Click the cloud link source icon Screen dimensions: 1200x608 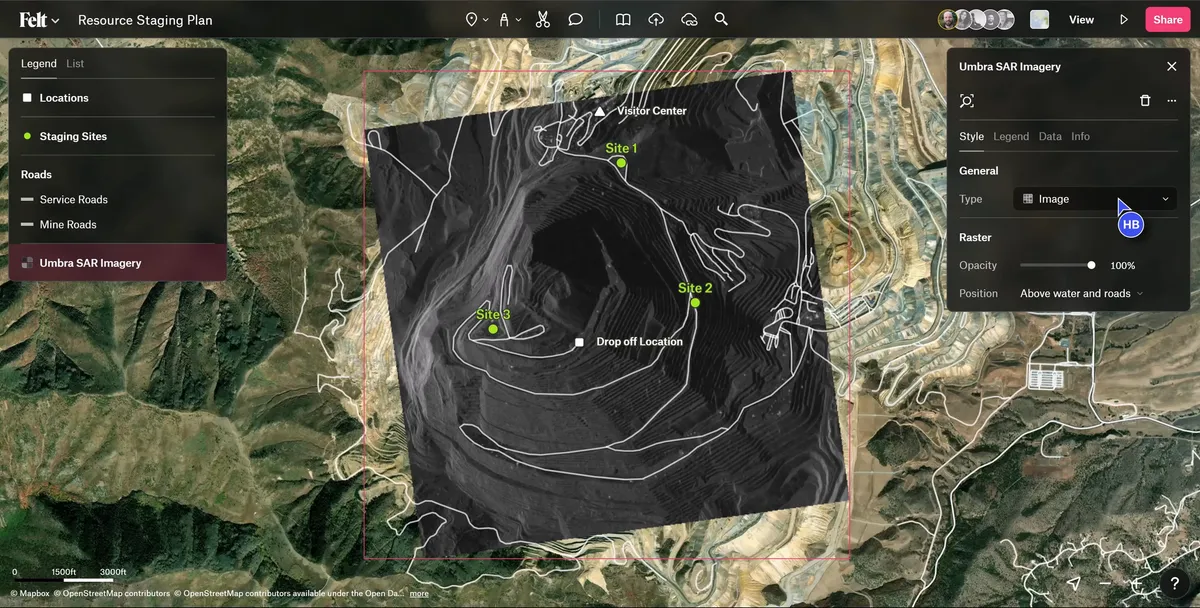[x=689, y=19]
